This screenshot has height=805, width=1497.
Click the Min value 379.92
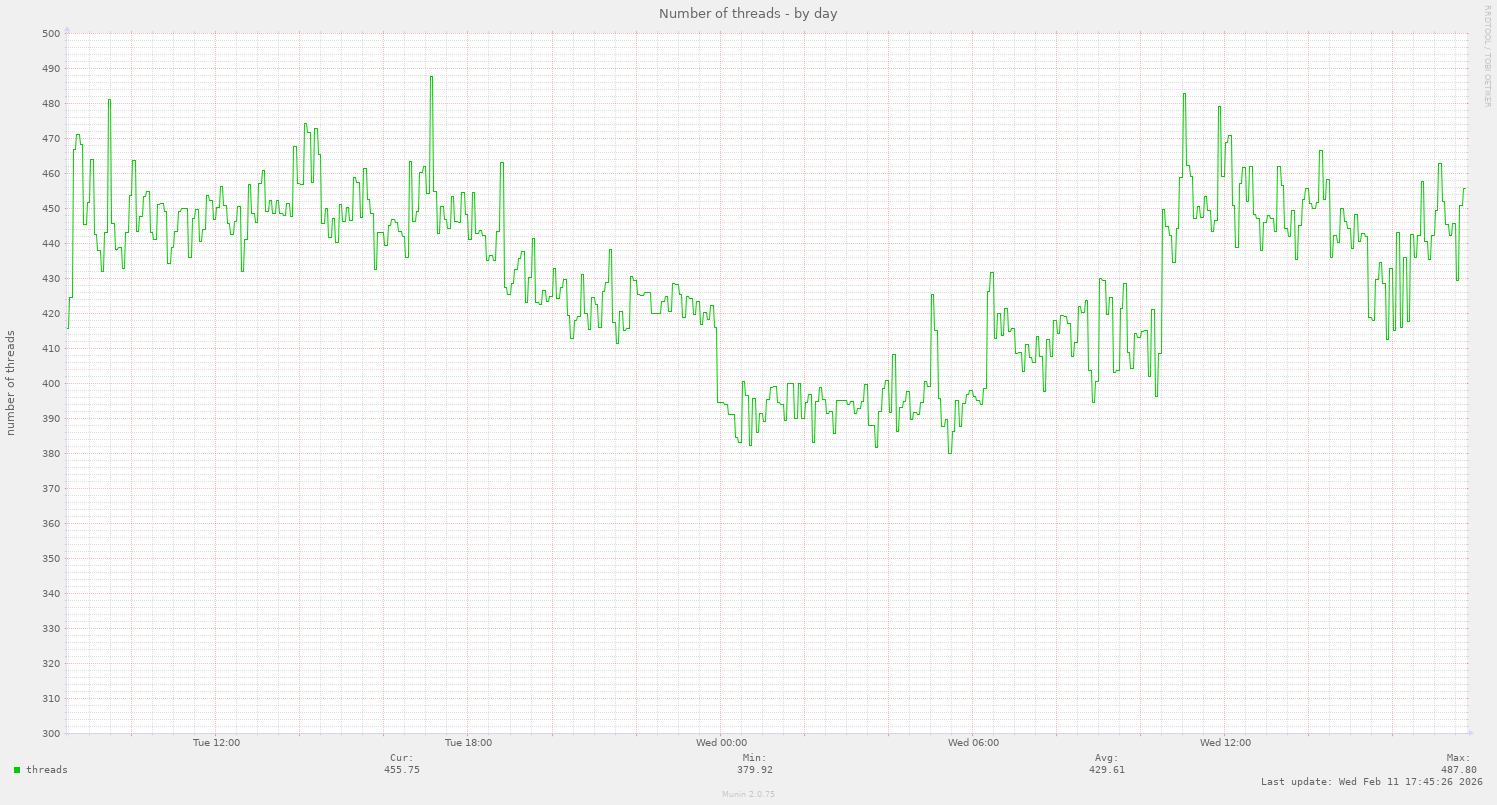pyautogui.click(x=755, y=770)
